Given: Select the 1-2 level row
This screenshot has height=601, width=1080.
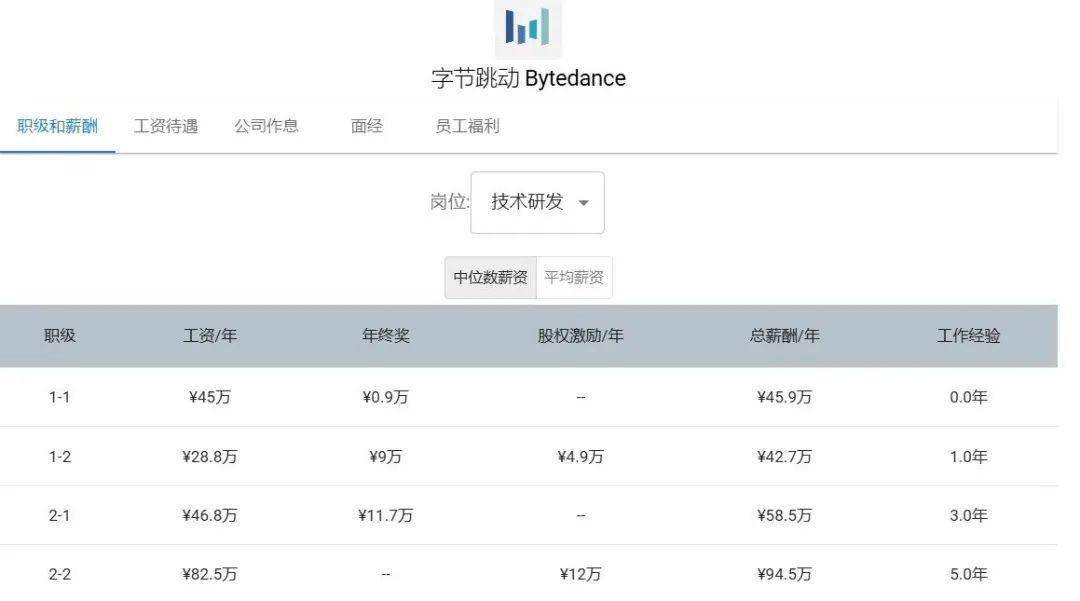Looking at the screenshot, I should coord(60,457).
